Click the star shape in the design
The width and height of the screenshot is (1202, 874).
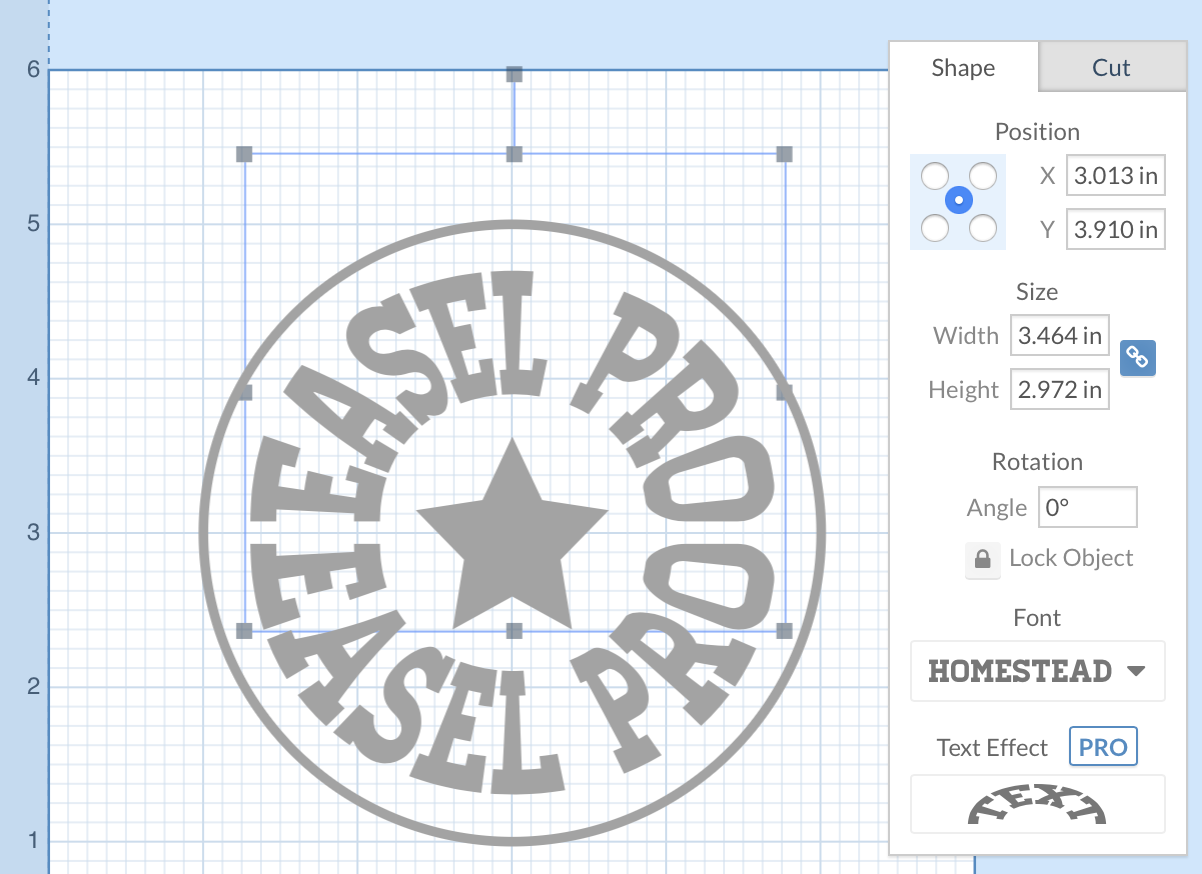pyautogui.click(x=512, y=541)
